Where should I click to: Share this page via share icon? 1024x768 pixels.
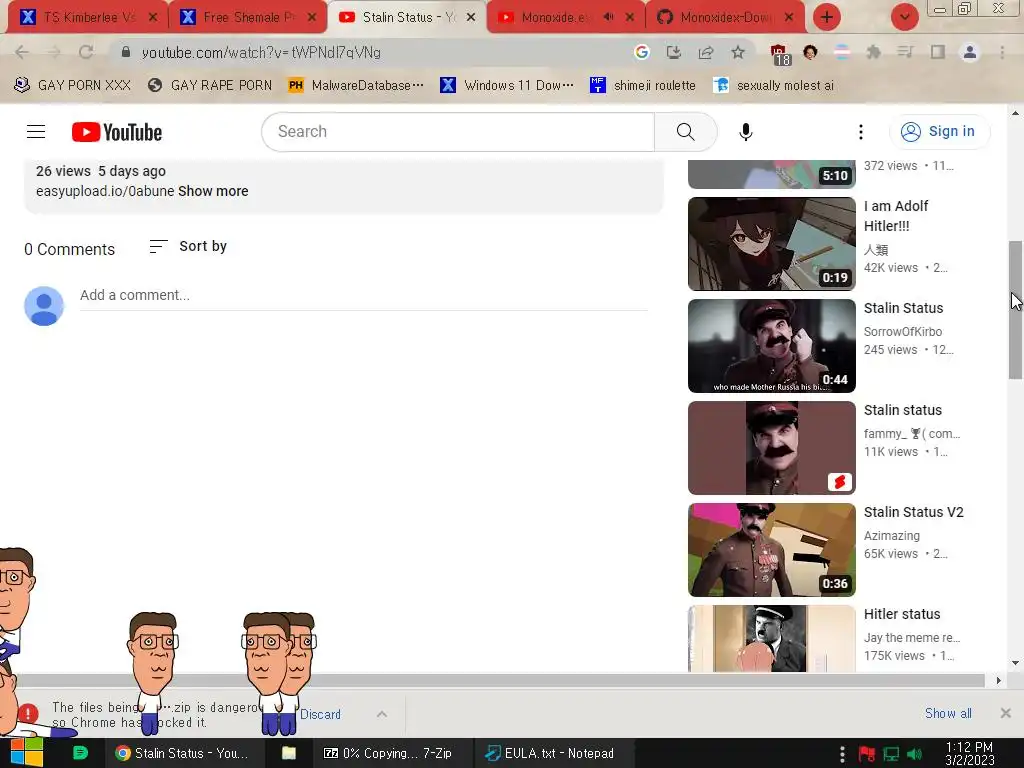pyautogui.click(x=706, y=52)
